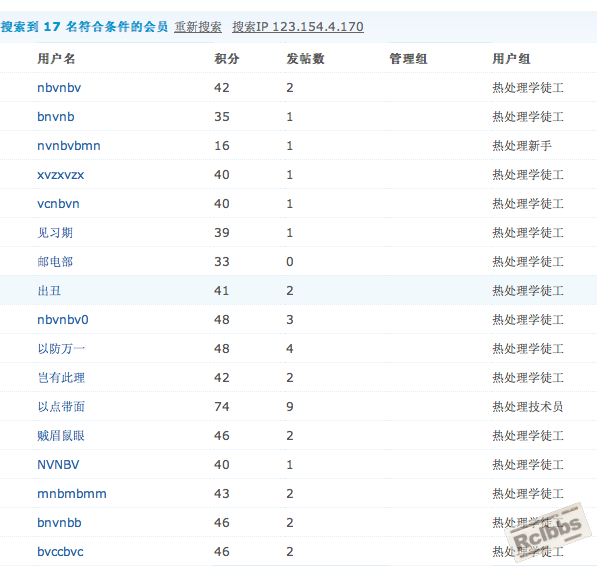Open user profile nbvnbv
Viewport: 597px width, 568px height.
pos(59,88)
